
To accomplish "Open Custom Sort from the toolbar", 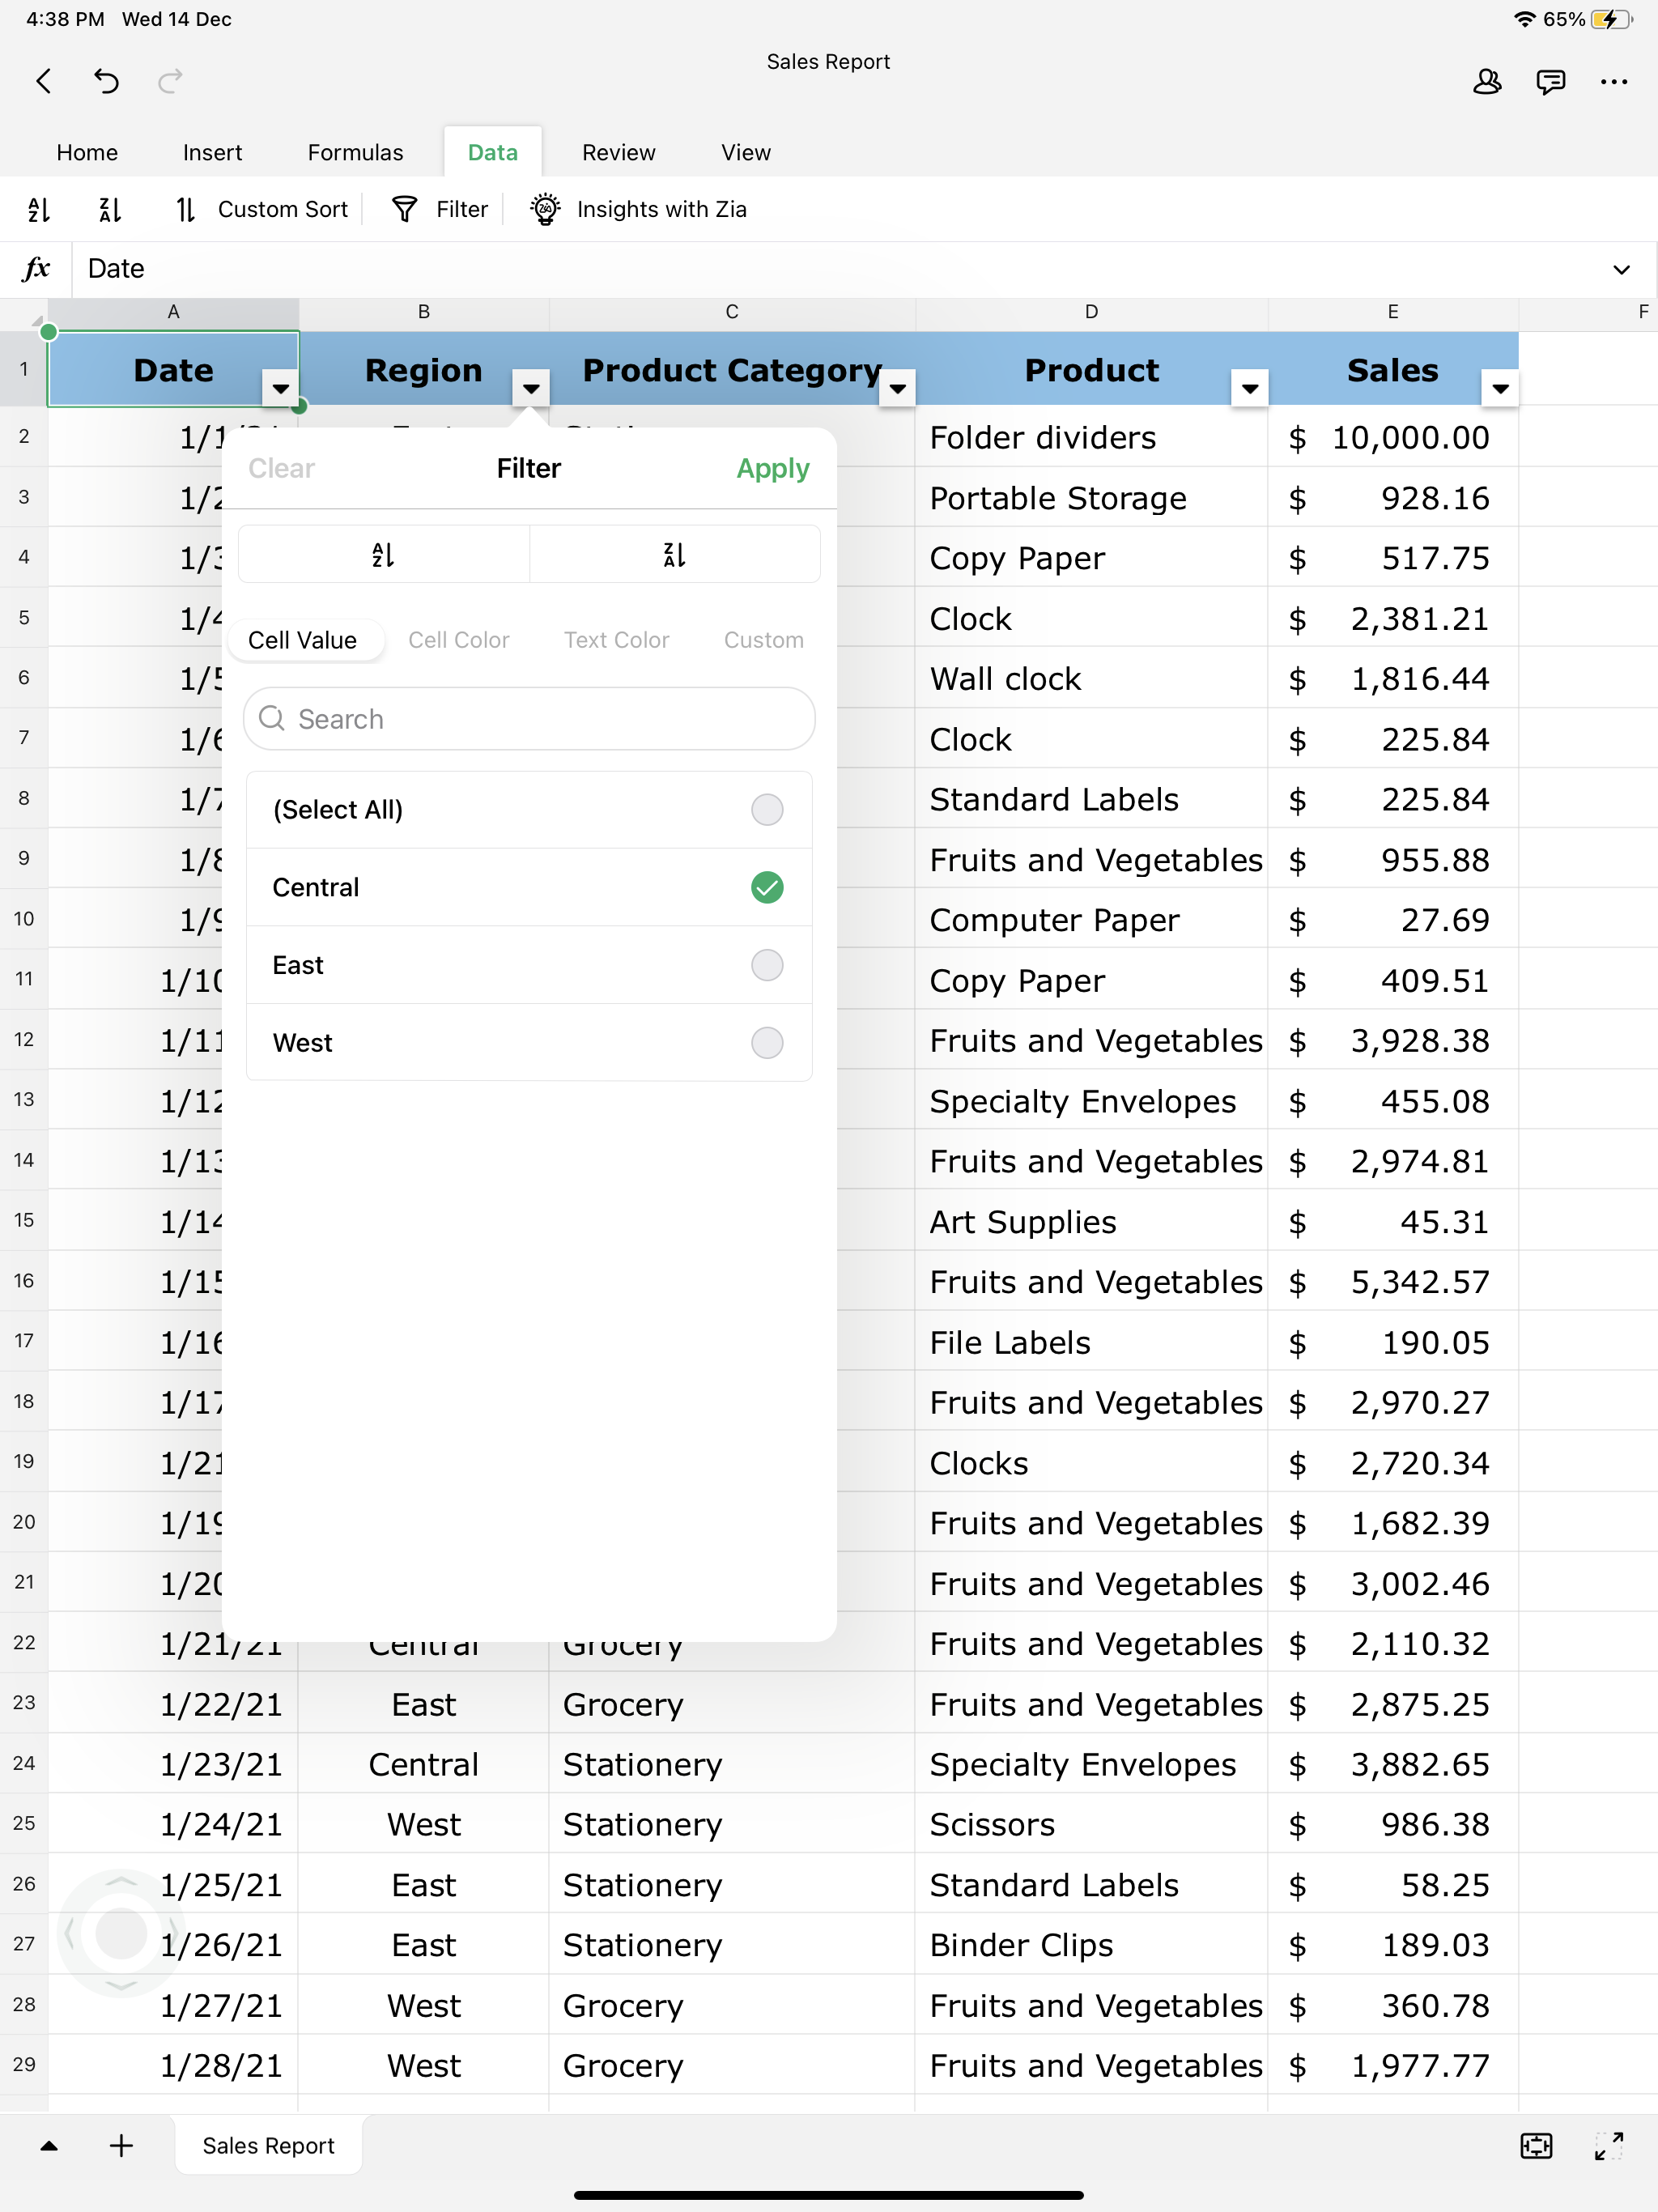I will (x=263, y=209).
